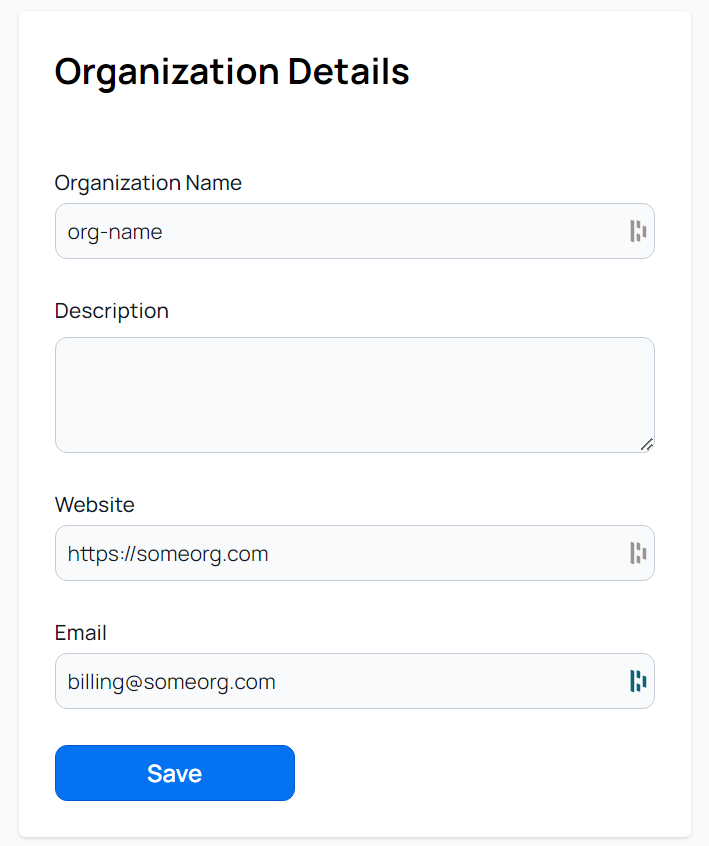Place cursor on the "https://someorg.com" text
The image size is (709, 846).
pyautogui.click(x=168, y=553)
